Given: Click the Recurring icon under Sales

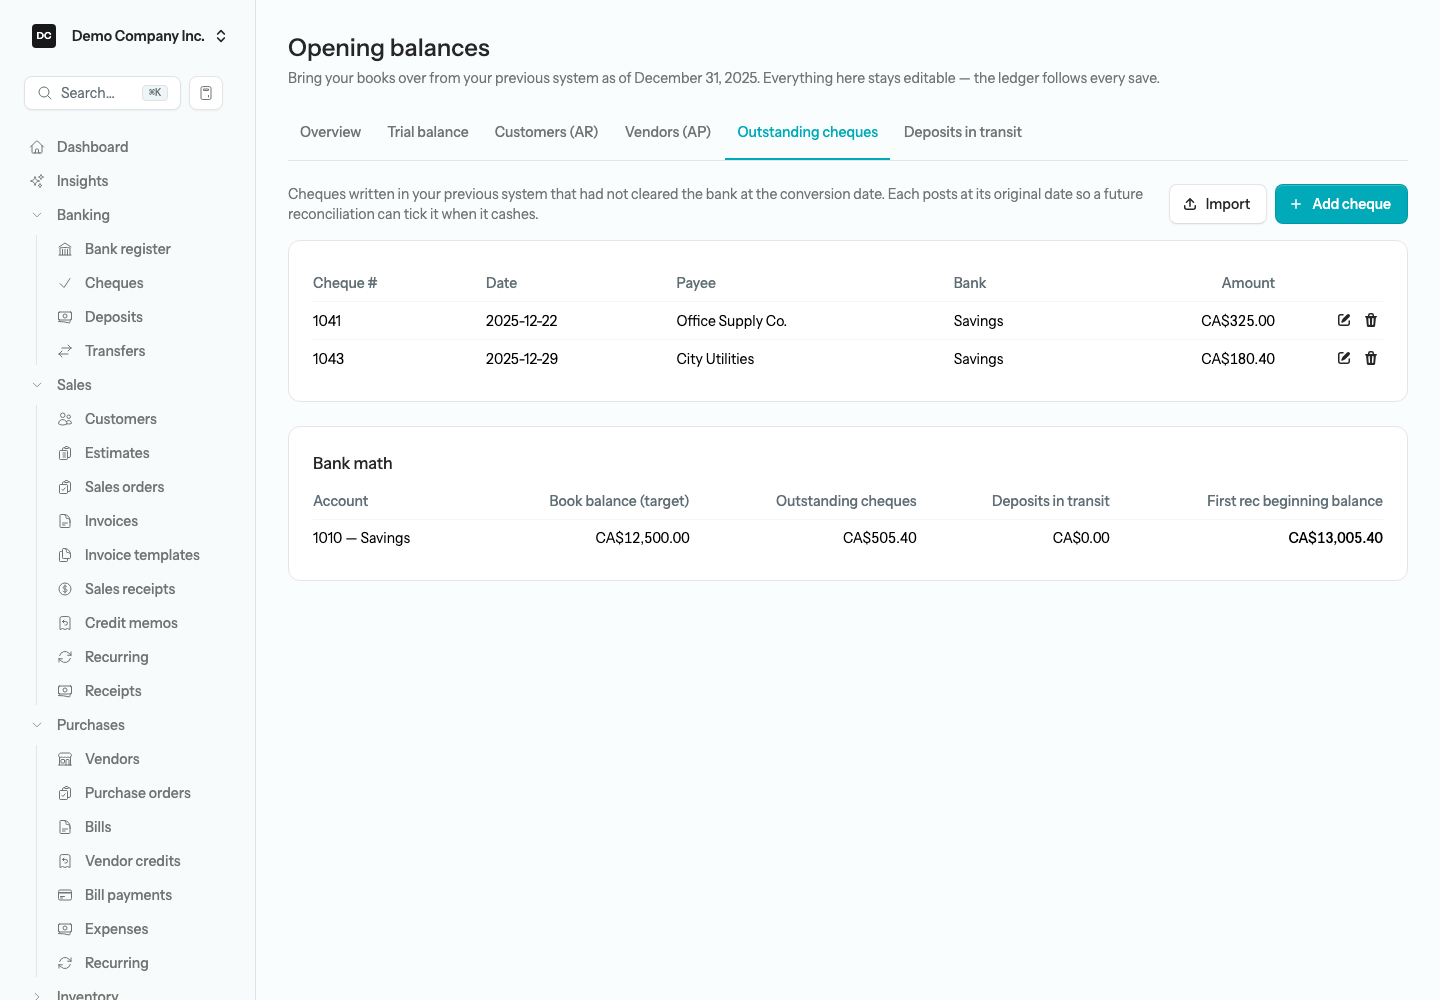Looking at the screenshot, I should [65, 657].
